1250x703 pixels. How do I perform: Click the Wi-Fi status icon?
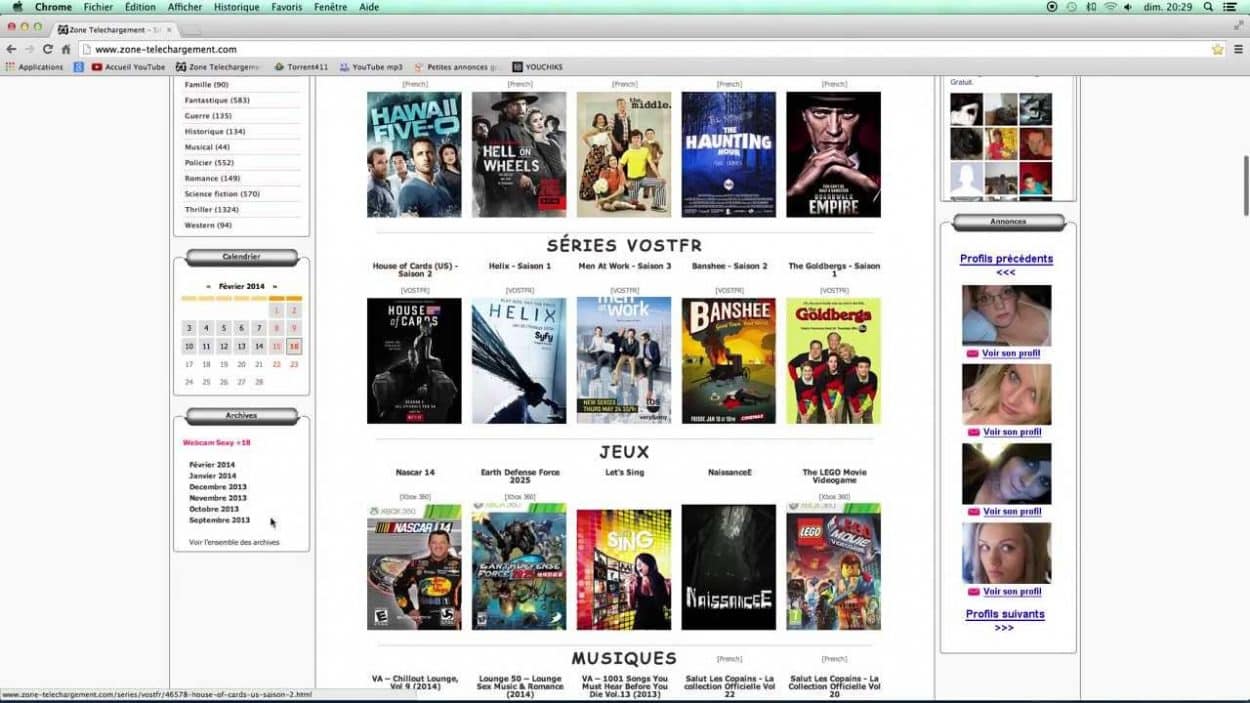click(x=1110, y=7)
